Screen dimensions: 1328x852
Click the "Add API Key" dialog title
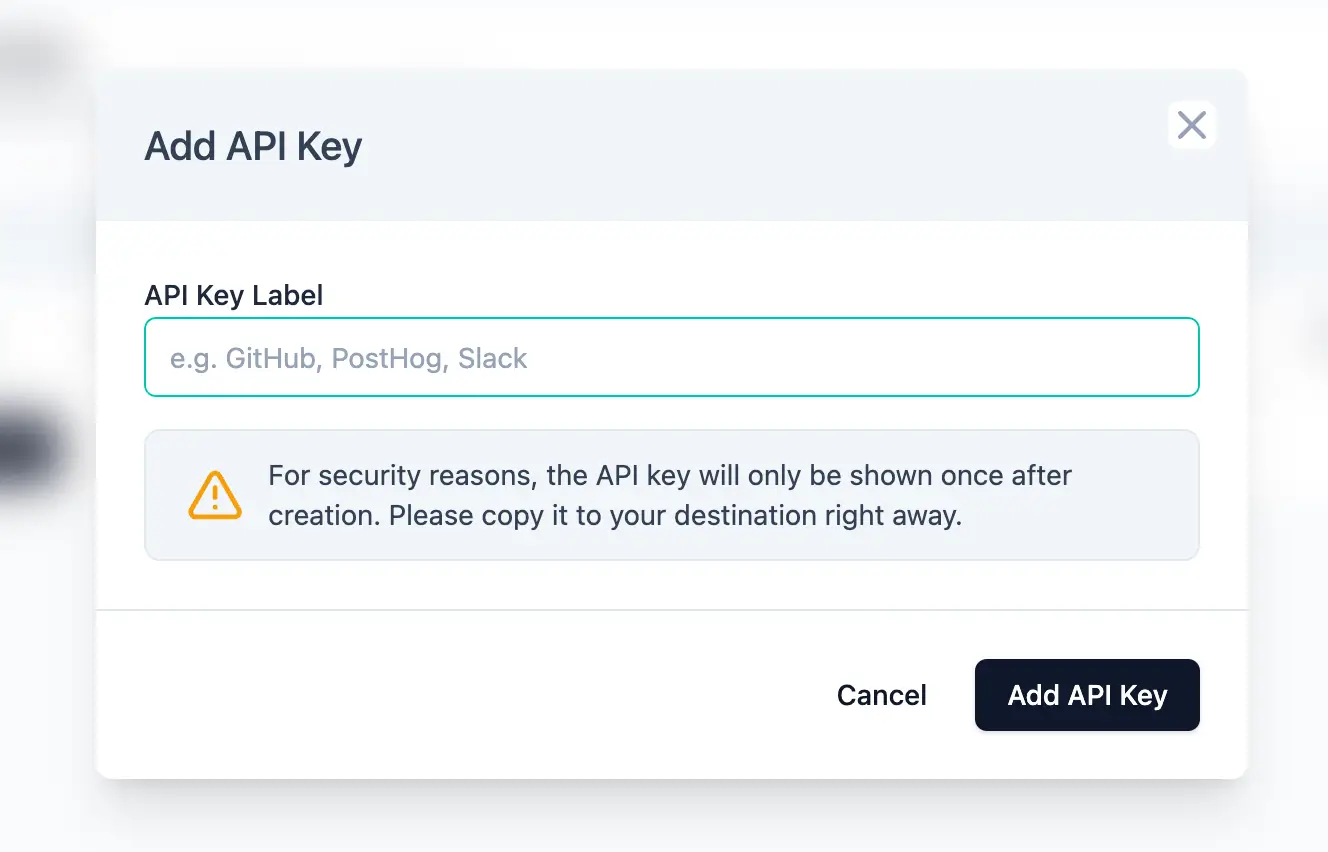pyautogui.click(x=253, y=146)
